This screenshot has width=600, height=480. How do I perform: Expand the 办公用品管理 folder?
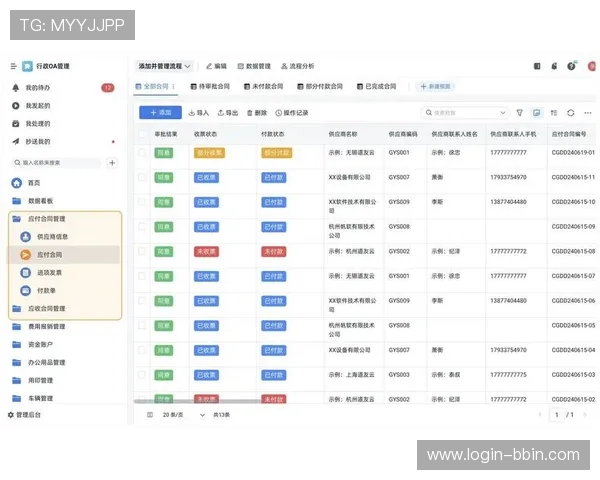click(x=39, y=362)
